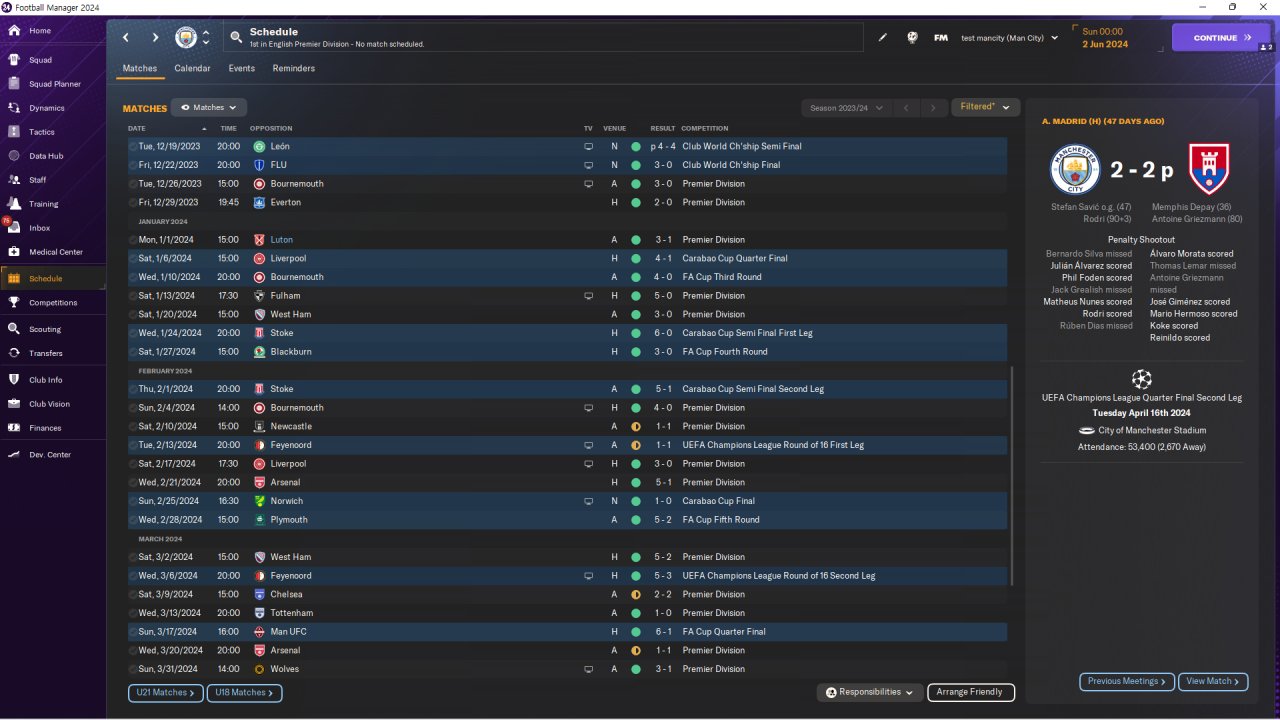Expand the Filtered dropdown
Image resolution: width=1280 pixels, height=720 pixels.
click(985, 107)
